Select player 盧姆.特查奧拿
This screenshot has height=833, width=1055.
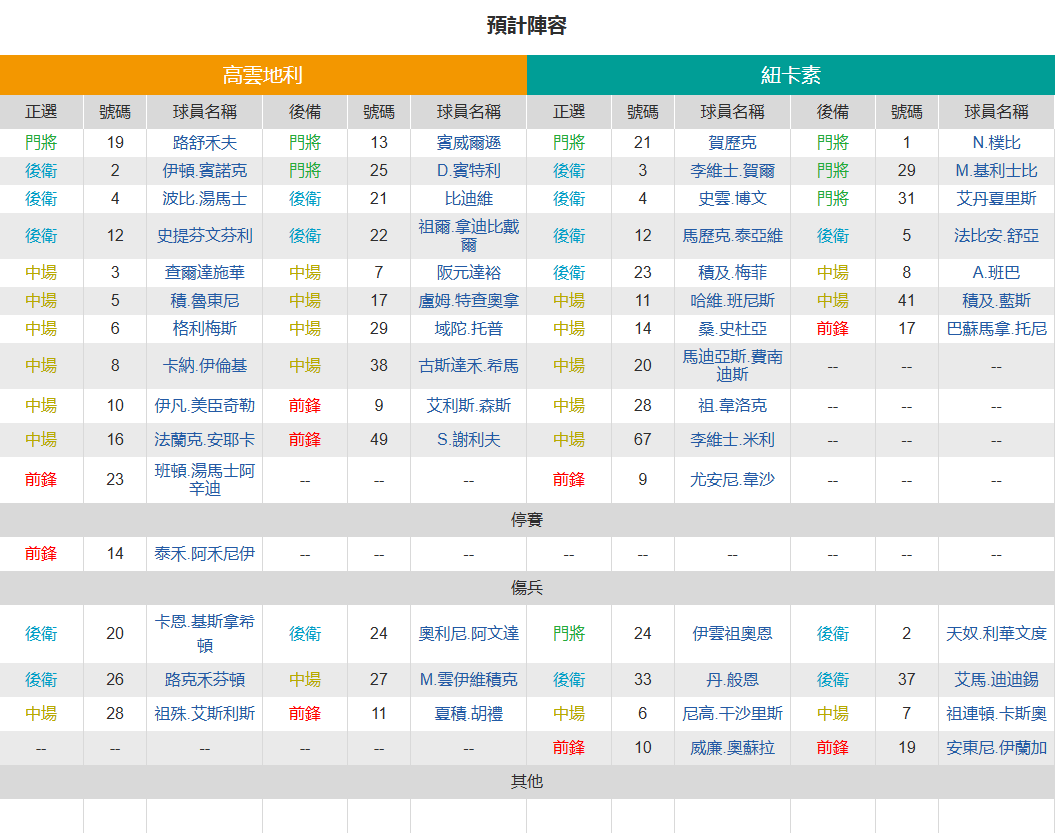point(469,301)
